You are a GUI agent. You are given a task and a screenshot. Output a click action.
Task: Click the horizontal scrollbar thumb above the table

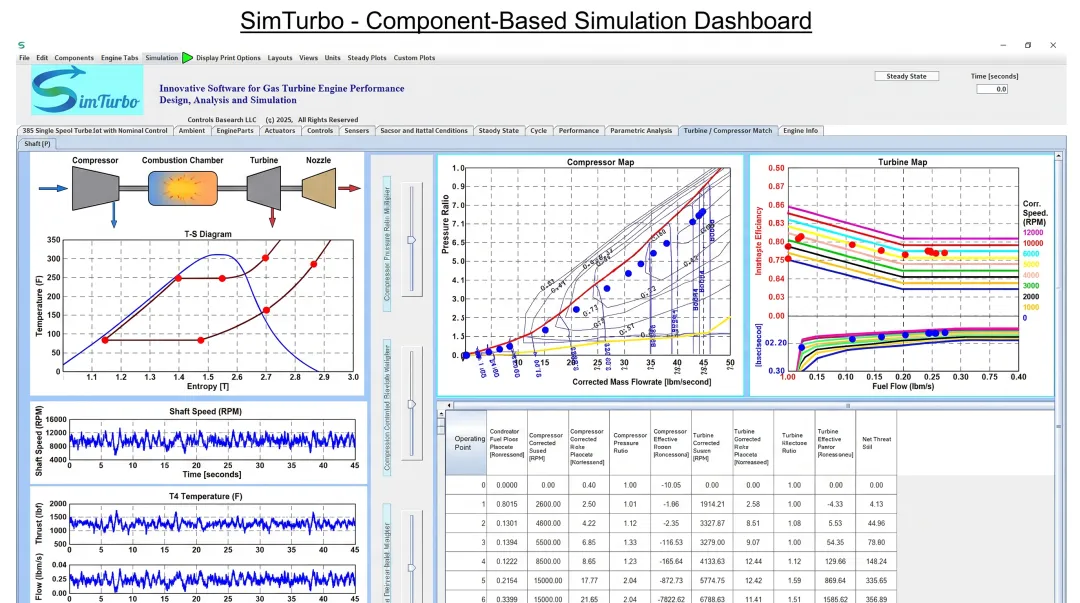[848, 405]
